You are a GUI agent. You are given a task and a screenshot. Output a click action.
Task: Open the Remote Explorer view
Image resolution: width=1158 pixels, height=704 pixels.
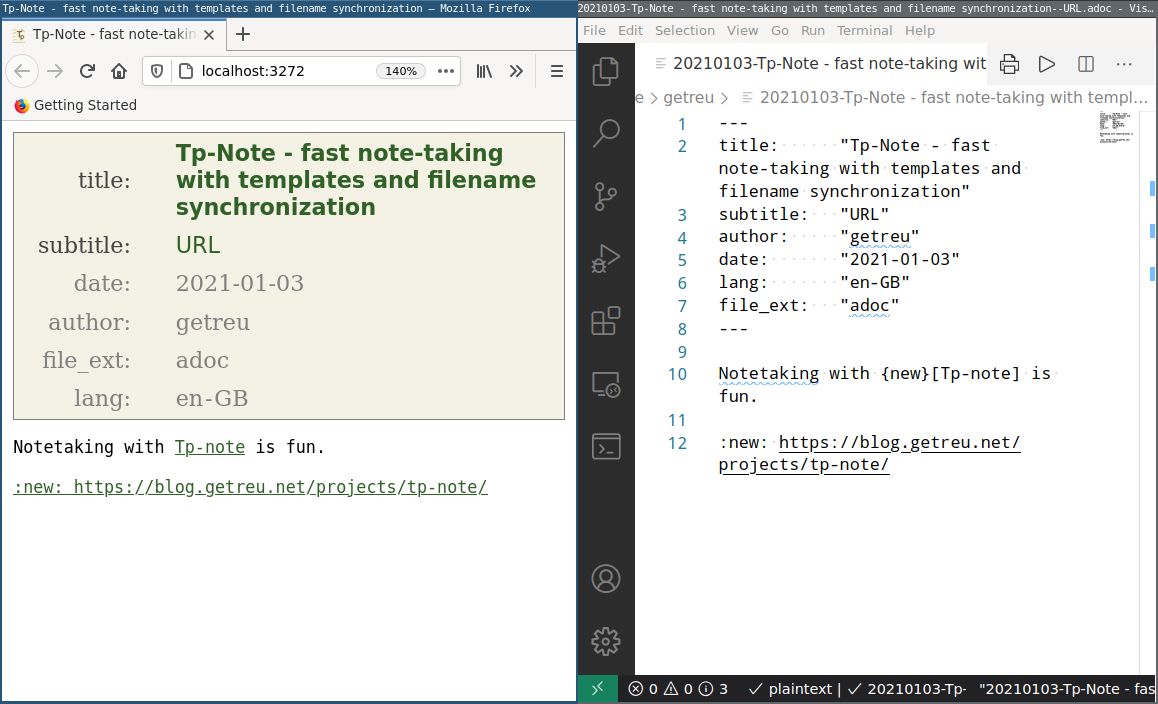tap(606, 384)
